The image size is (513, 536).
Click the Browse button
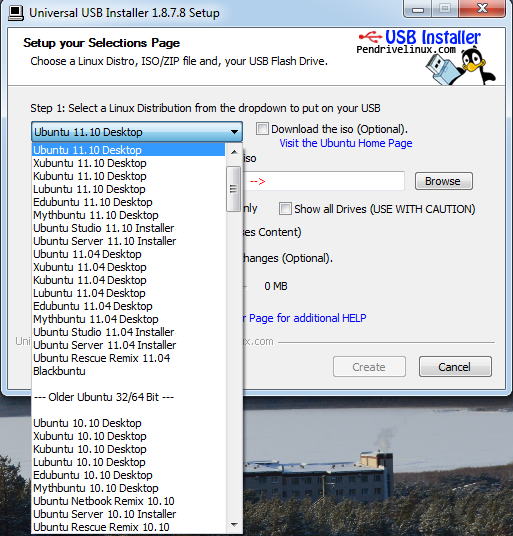tap(444, 181)
